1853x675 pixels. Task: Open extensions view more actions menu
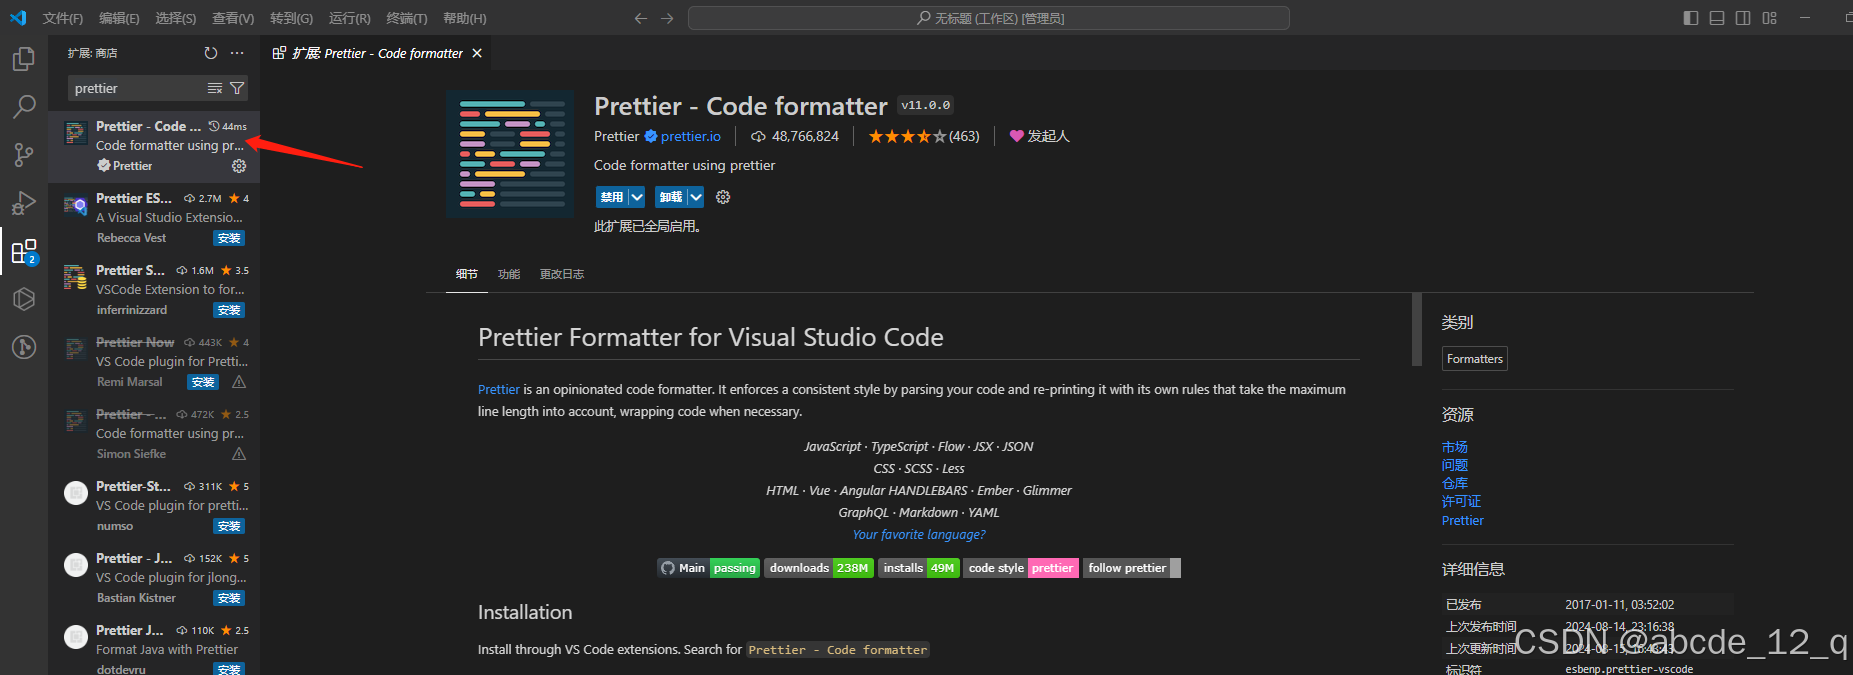click(x=237, y=53)
